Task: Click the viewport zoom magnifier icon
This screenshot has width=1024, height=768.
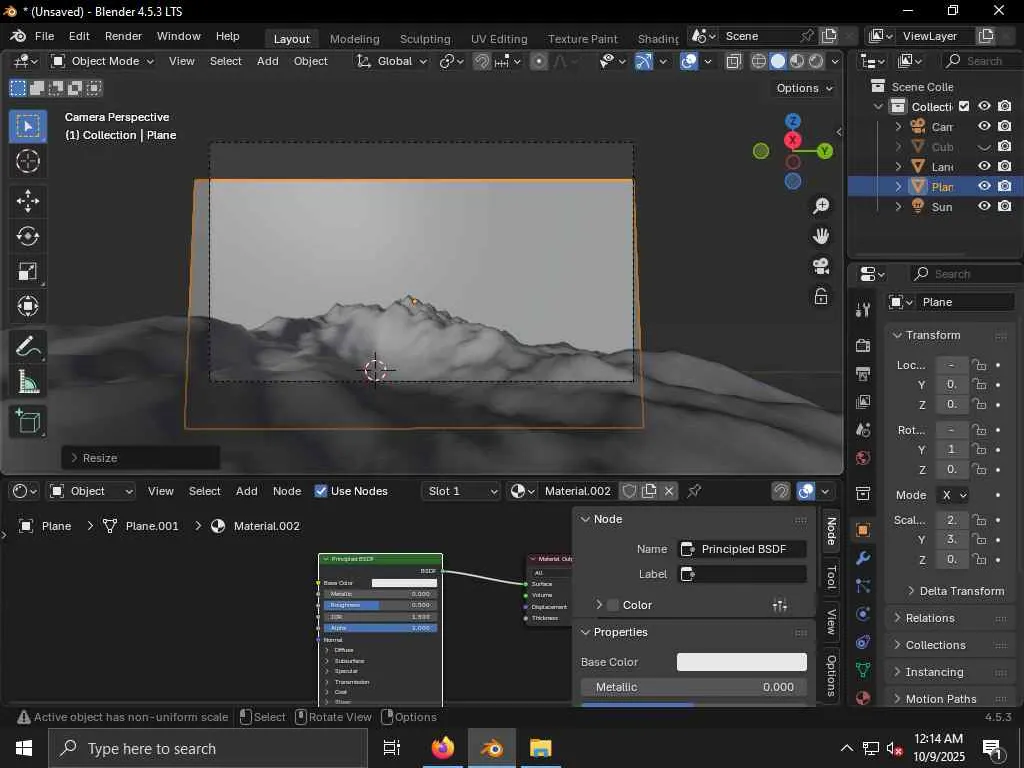Action: coord(821,206)
